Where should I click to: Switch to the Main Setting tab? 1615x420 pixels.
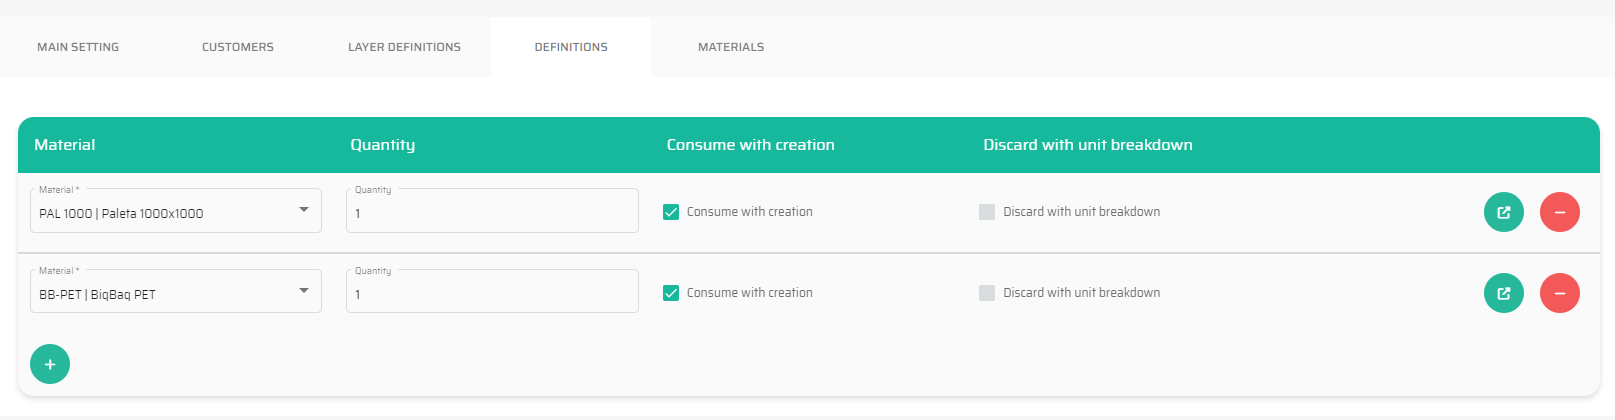[x=78, y=47]
